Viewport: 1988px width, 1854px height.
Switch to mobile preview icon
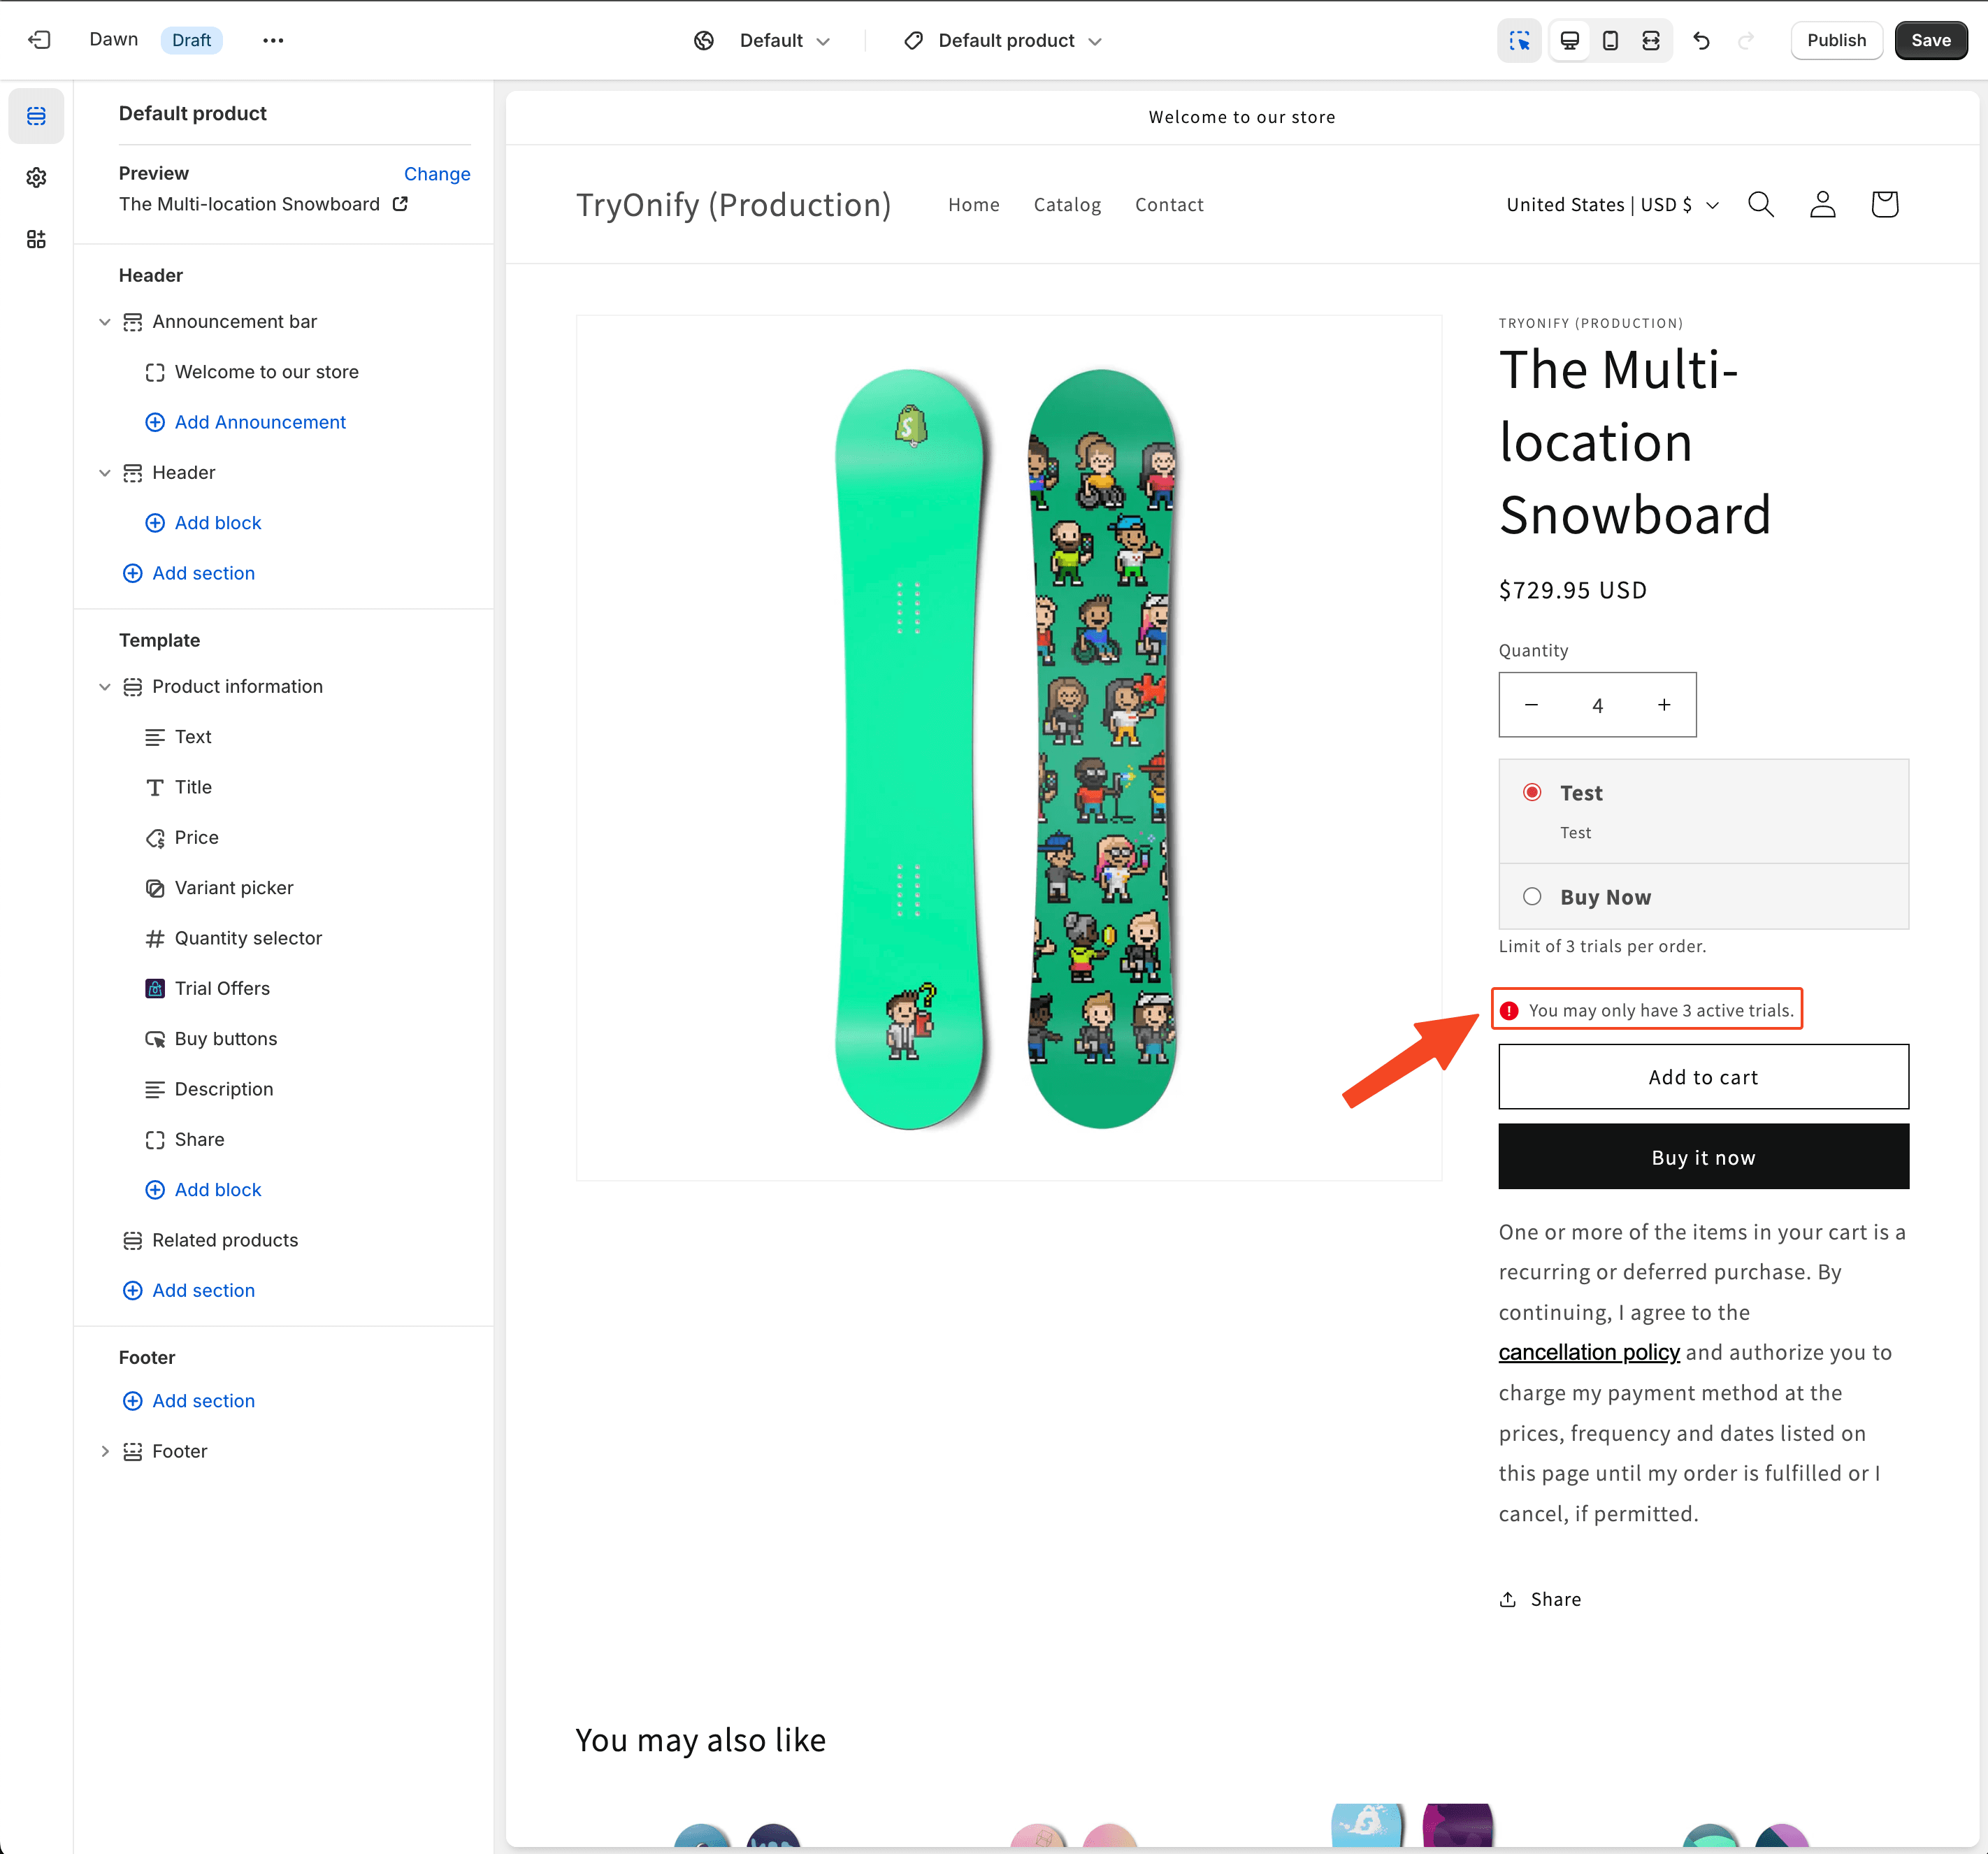coord(1610,40)
